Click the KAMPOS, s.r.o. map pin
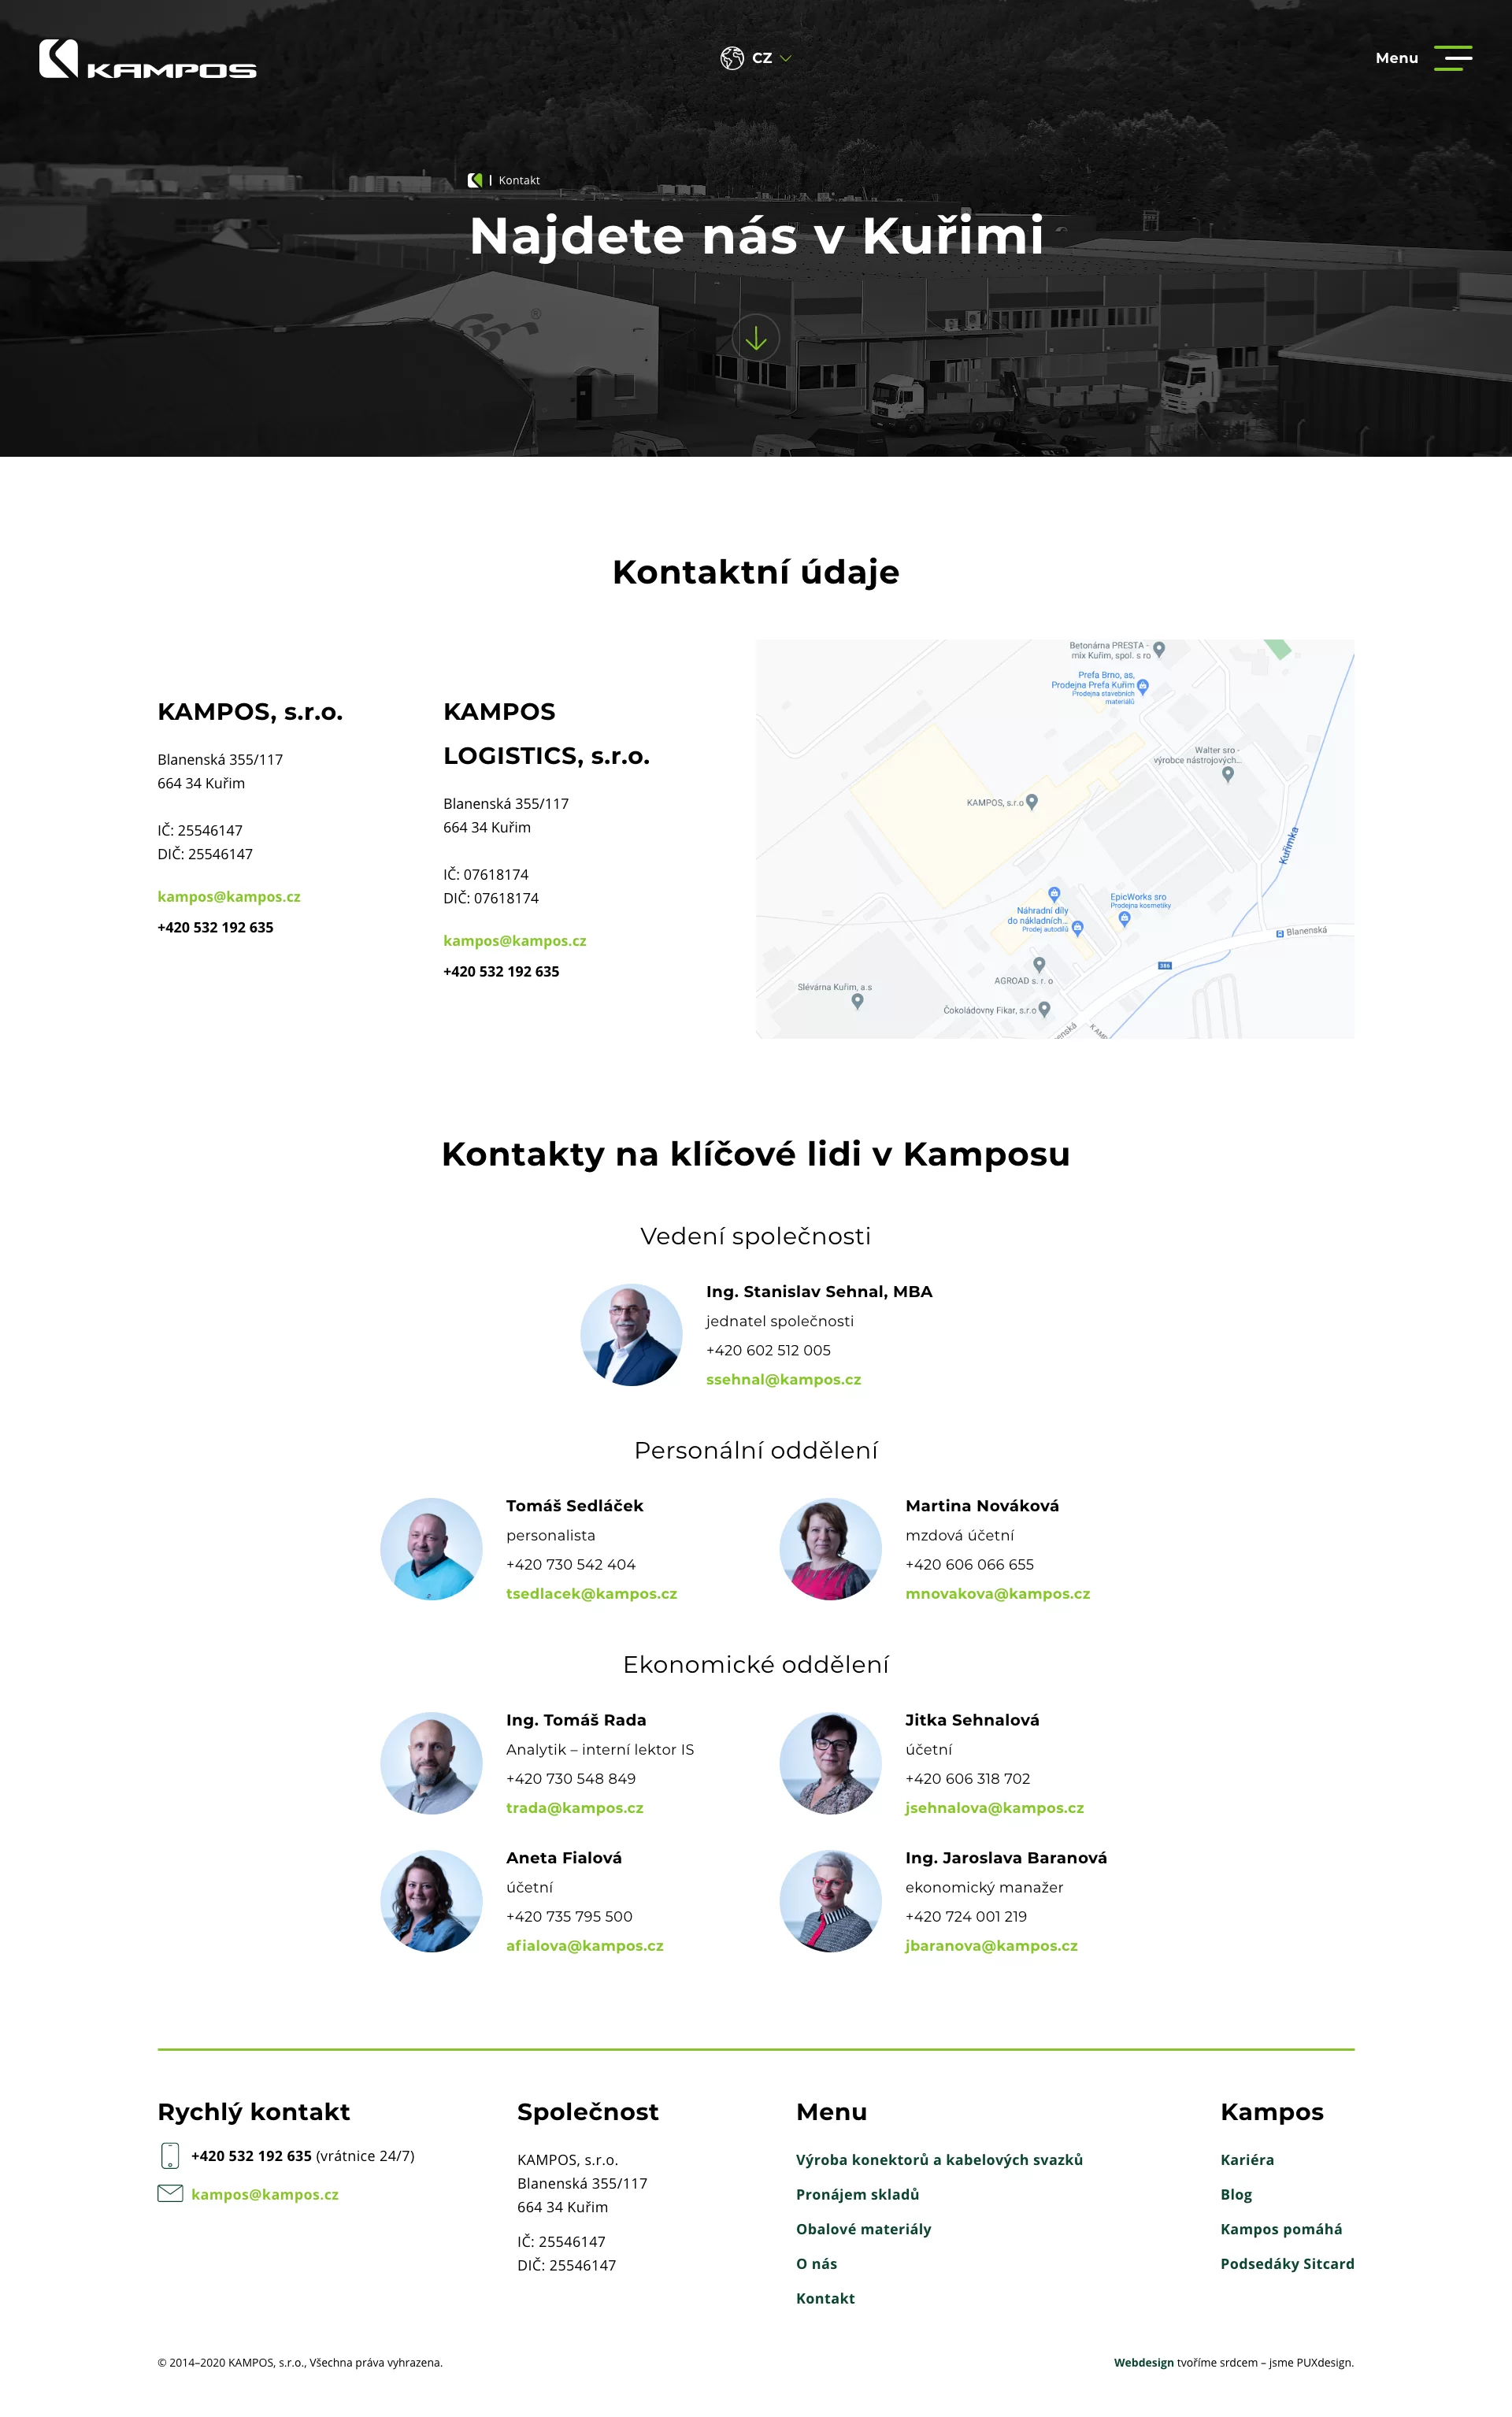This screenshot has width=1512, height=2417. point(1032,801)
